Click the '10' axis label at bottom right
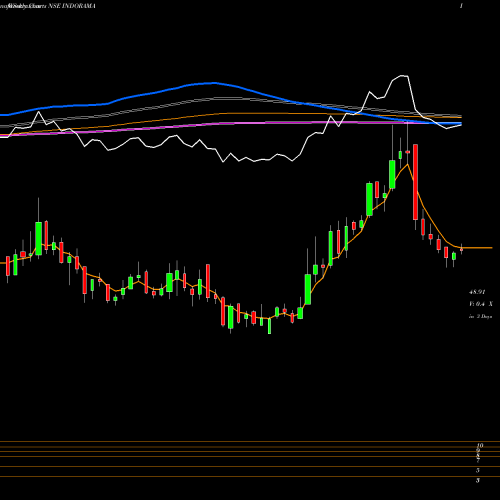Image resolution: width=500 pixels, height=500 pixels. pyautogui.click(x=480, y=445)
